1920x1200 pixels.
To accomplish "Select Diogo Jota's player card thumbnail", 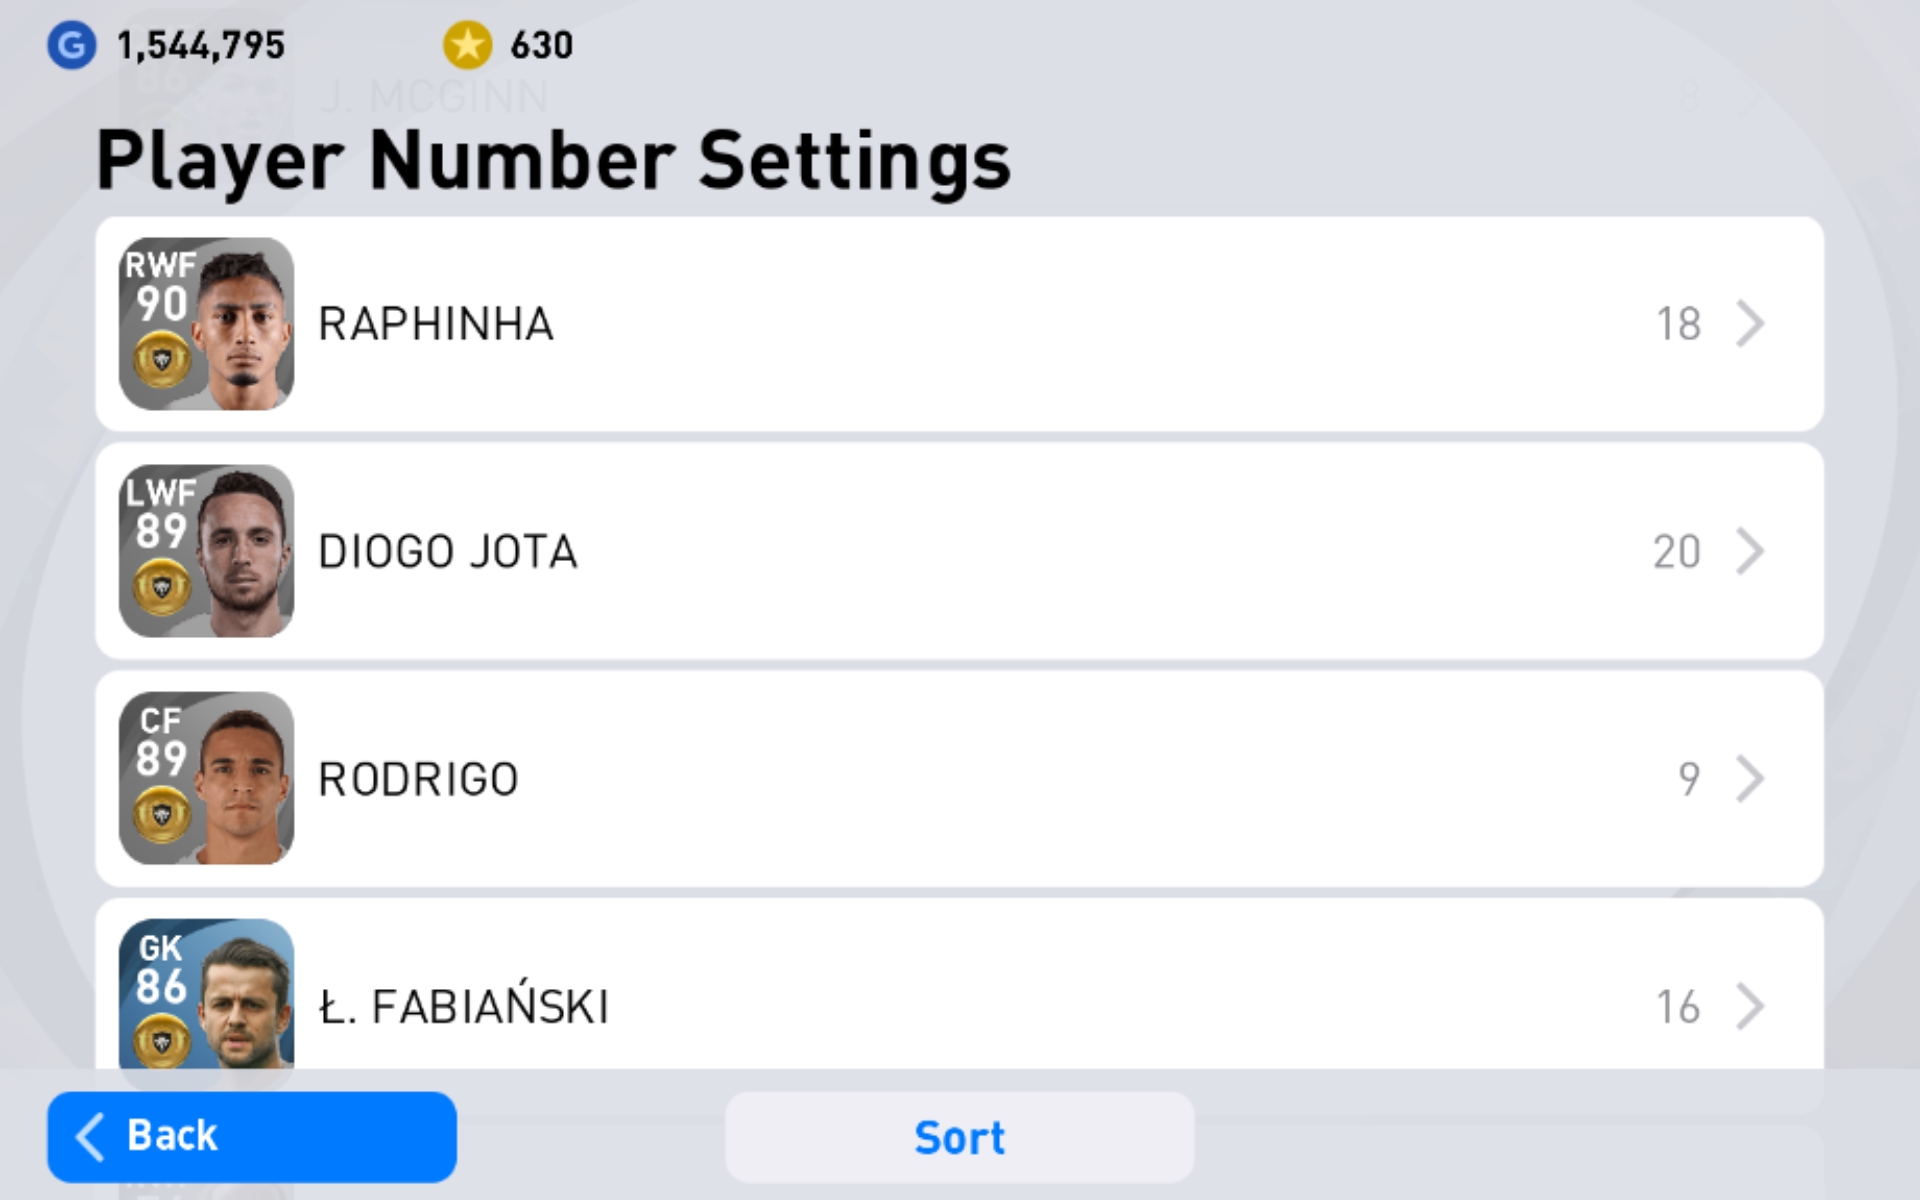I will pos(206,551).
